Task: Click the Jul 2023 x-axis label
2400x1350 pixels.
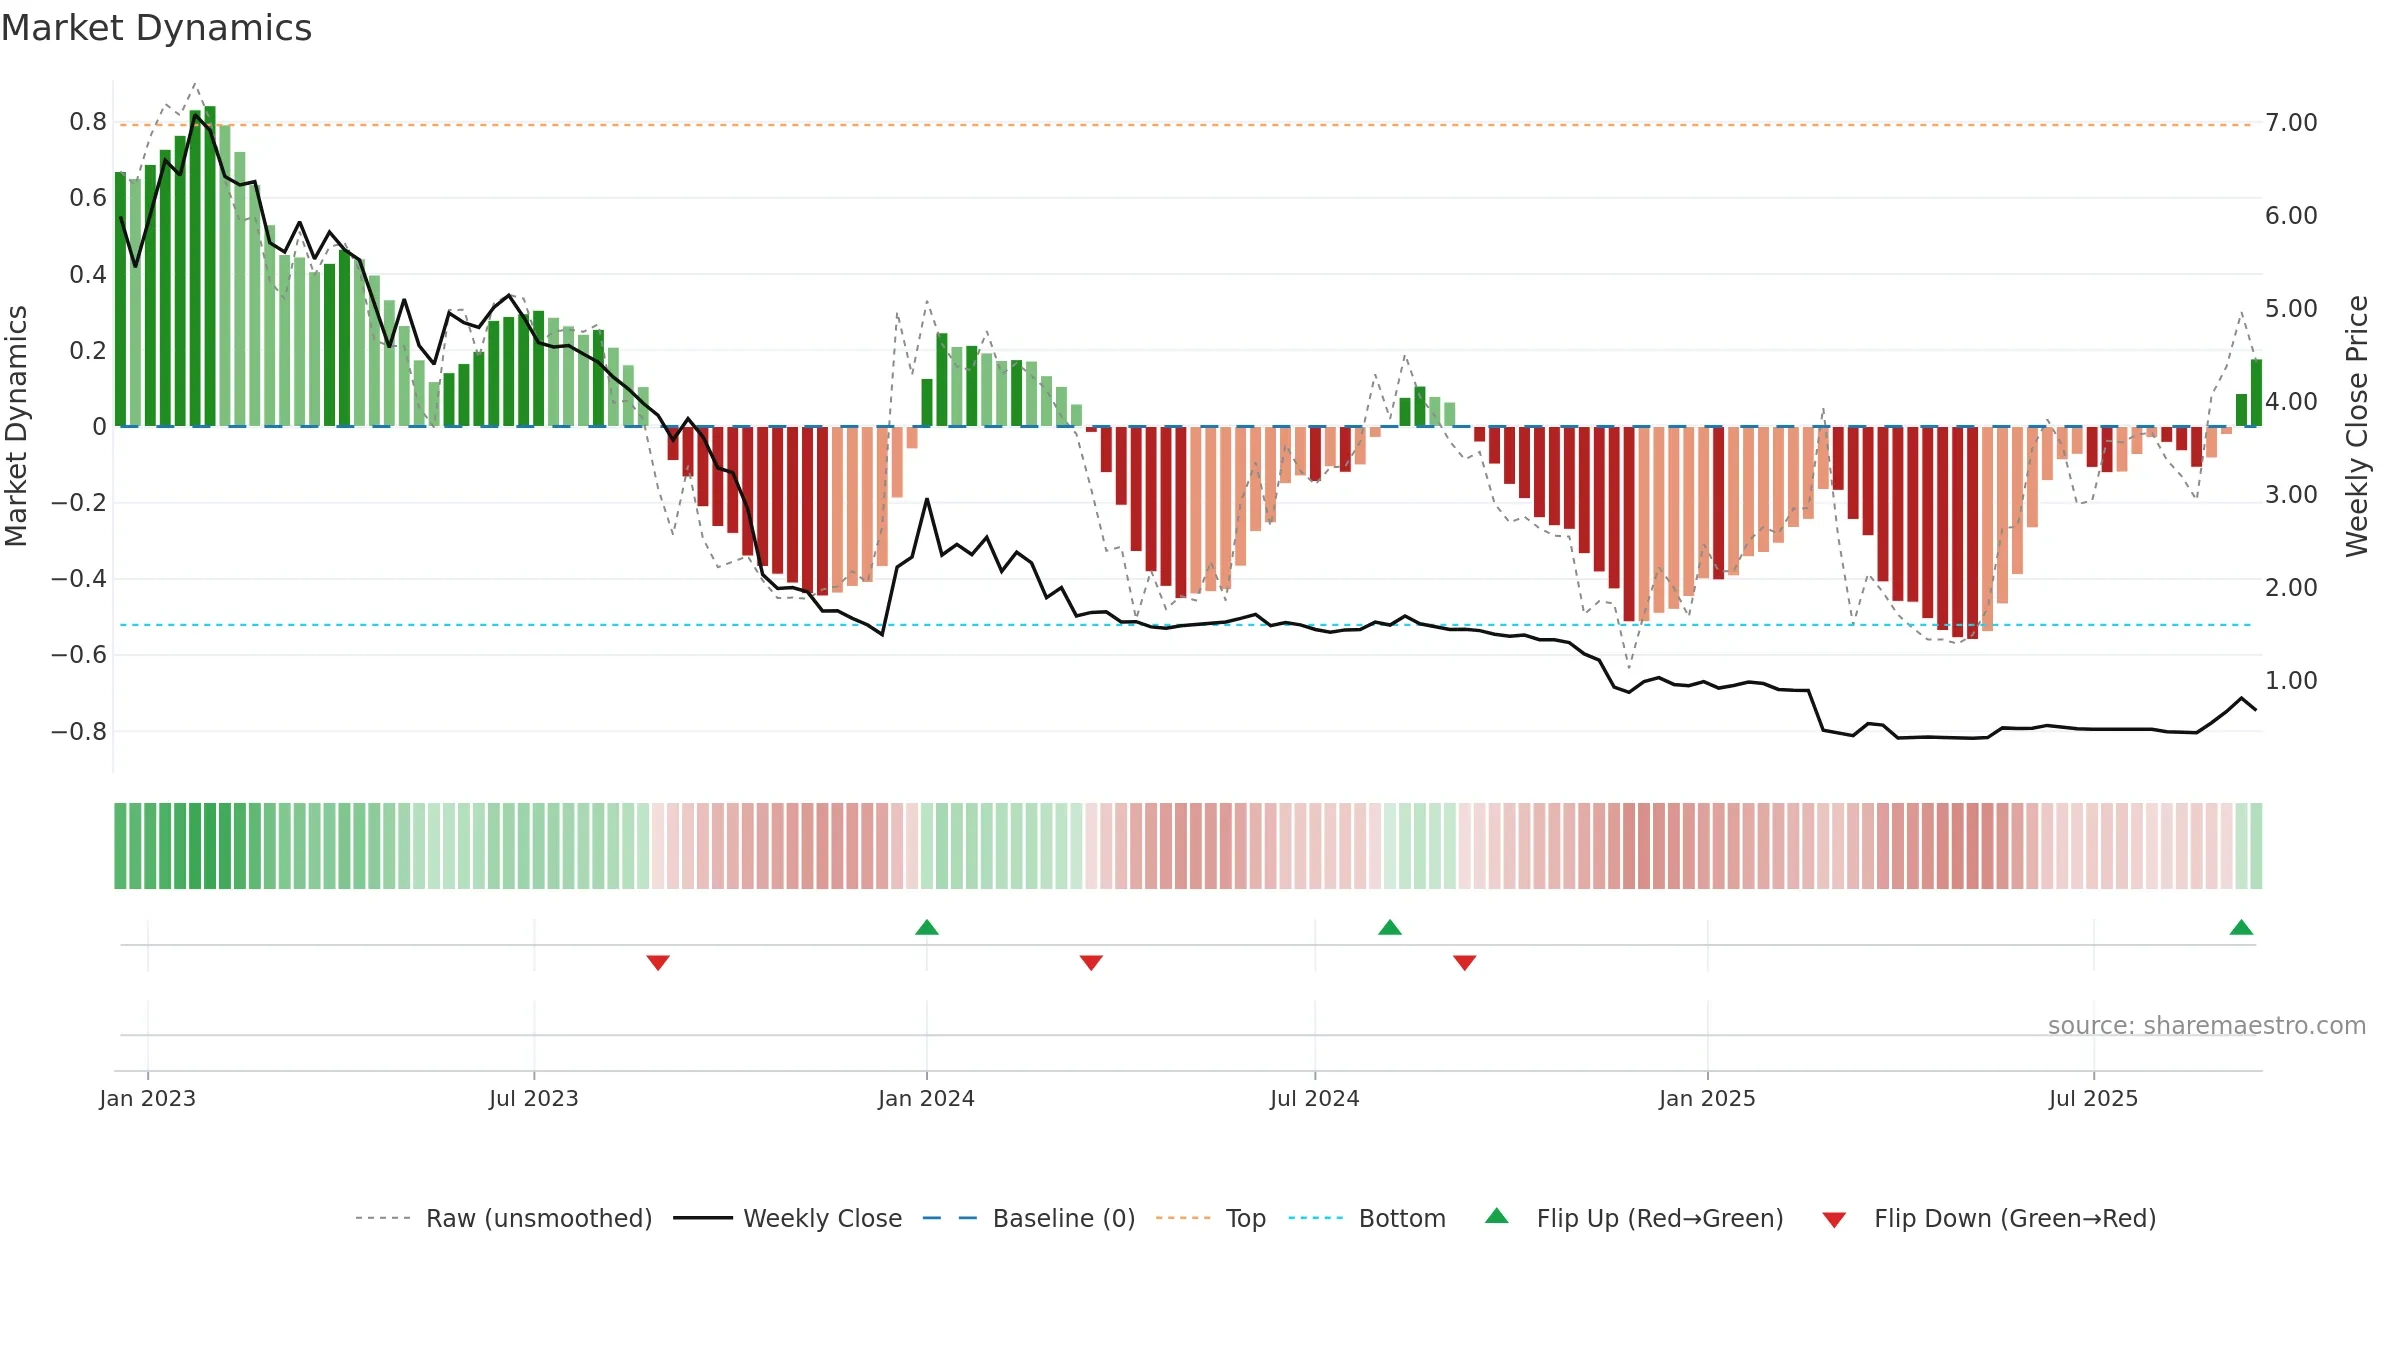Action: coord(534,1098)
